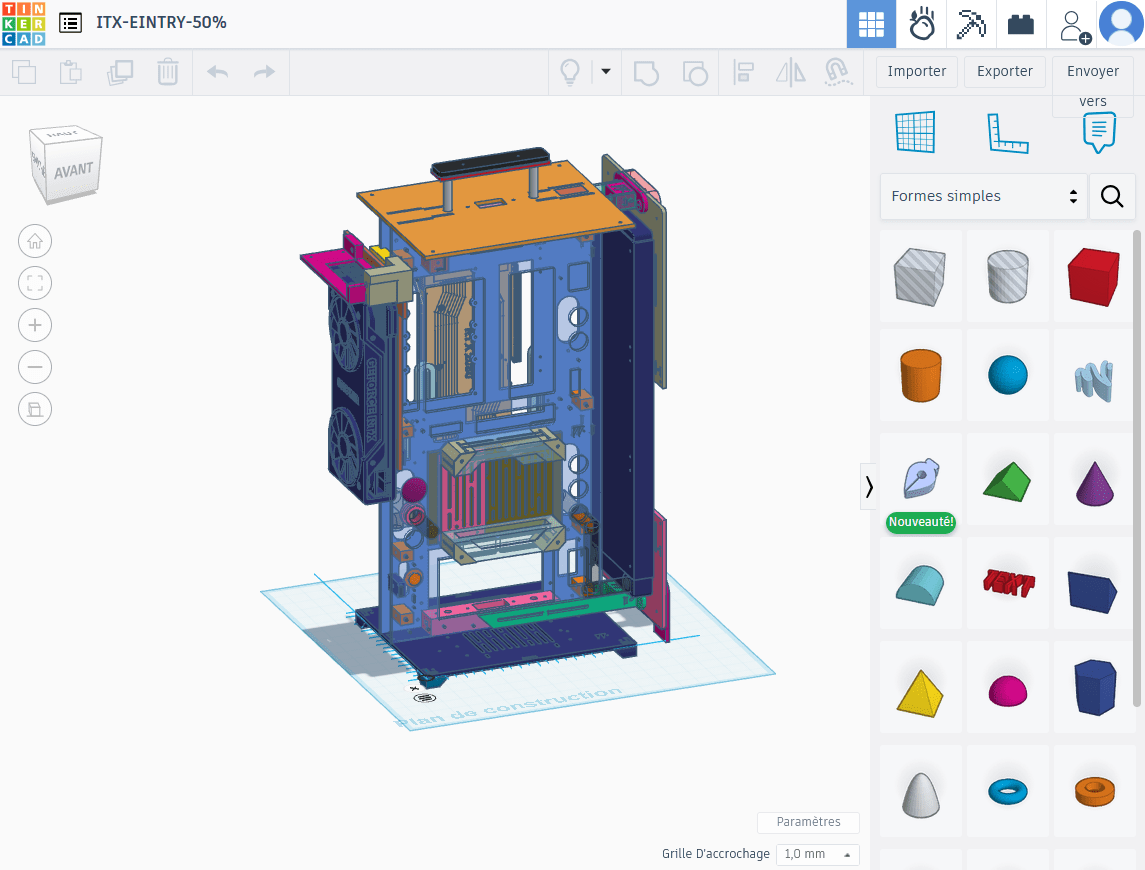Select the blue Torus shape

click(1008, 791)
